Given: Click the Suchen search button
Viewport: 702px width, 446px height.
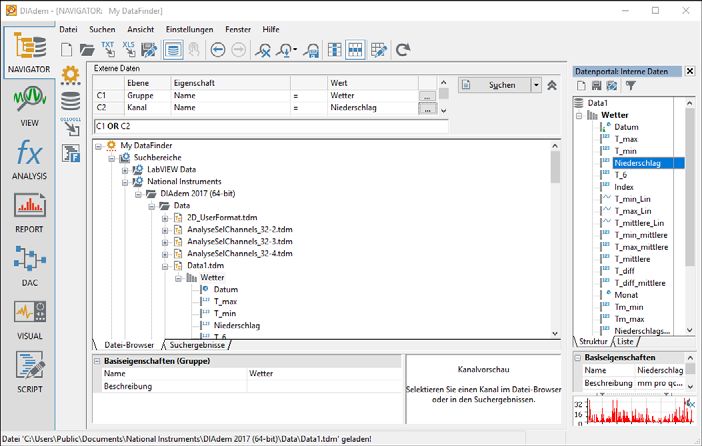Looking at the screenshot, I should tap(494, 85).
